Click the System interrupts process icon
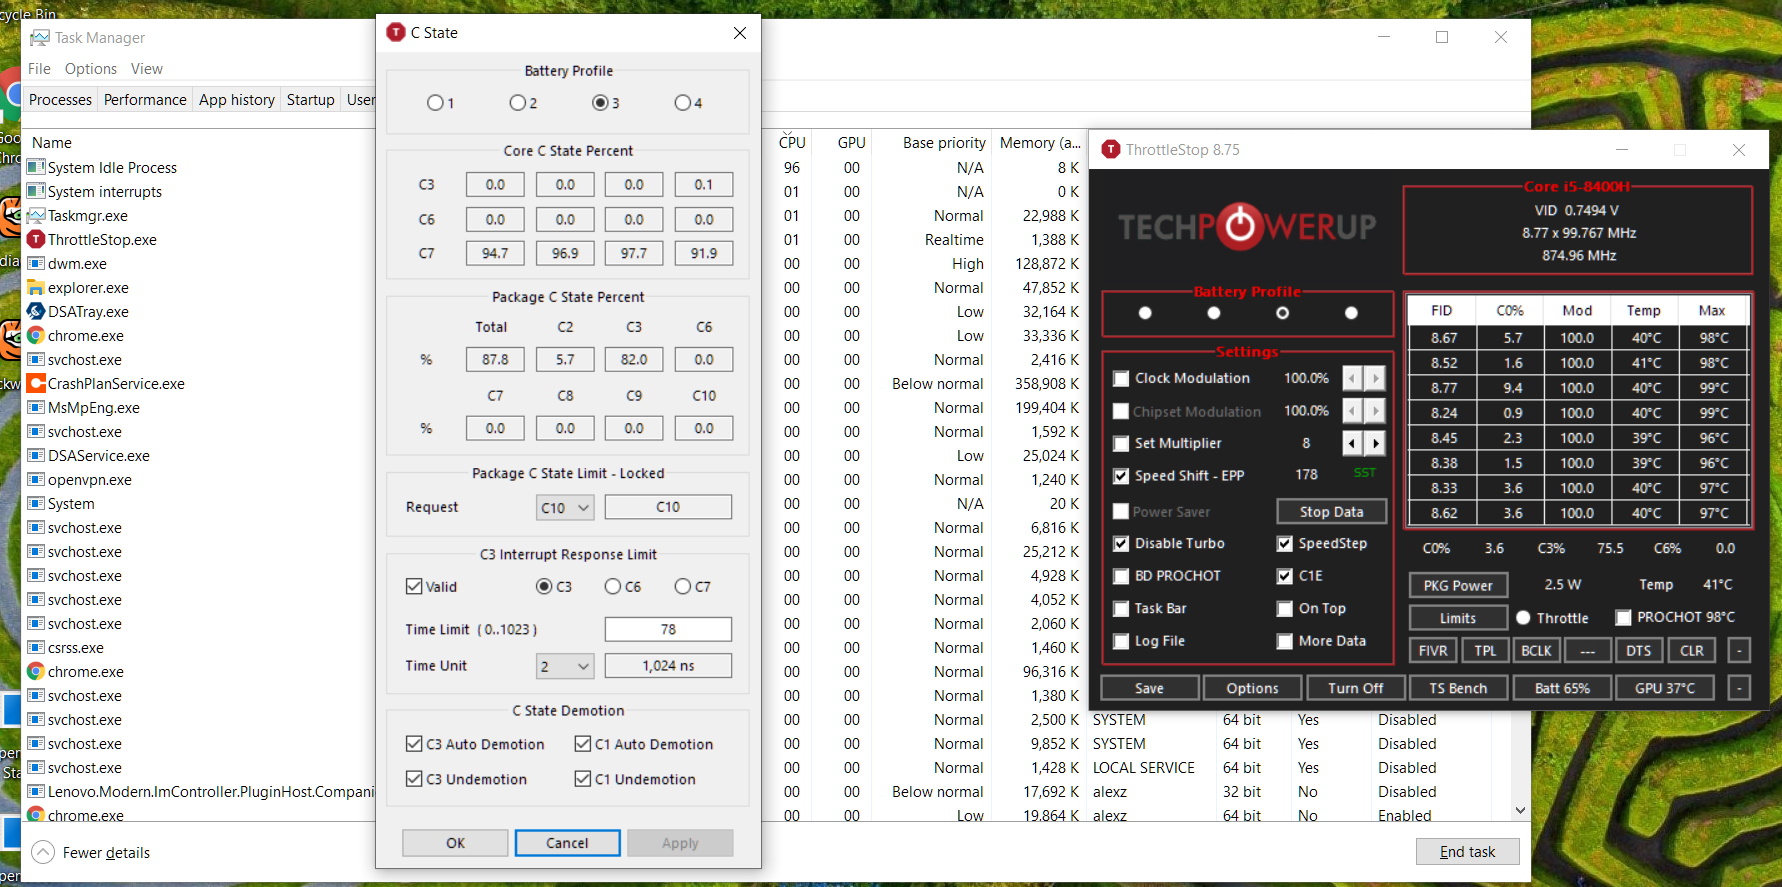This screenshot has width=1782, height=887. tap(36, 191)
